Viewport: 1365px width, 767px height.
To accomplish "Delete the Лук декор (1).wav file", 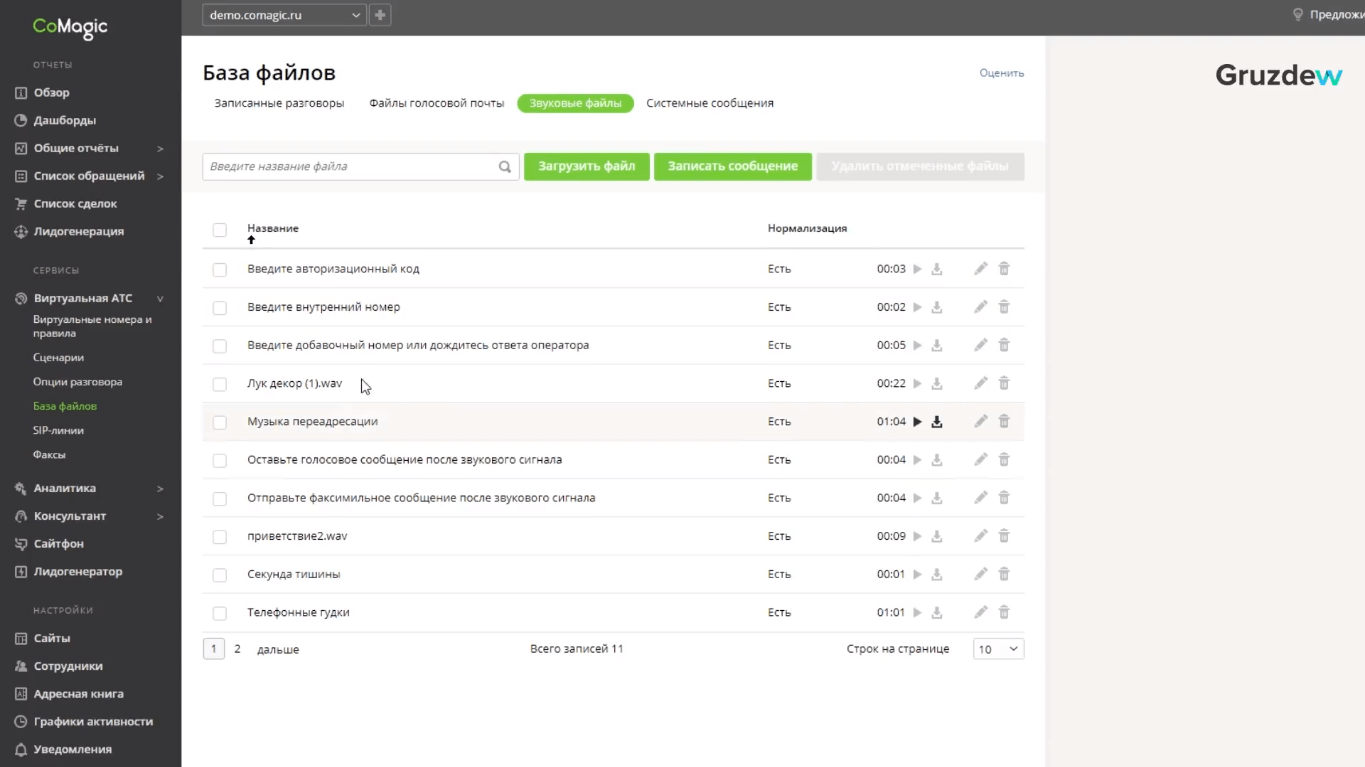I will pos(1004,383).
